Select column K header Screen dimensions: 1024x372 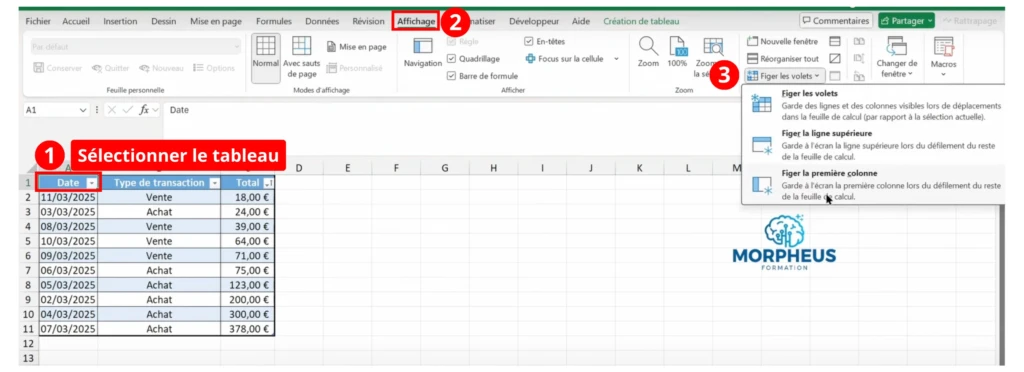coord(639,168)
